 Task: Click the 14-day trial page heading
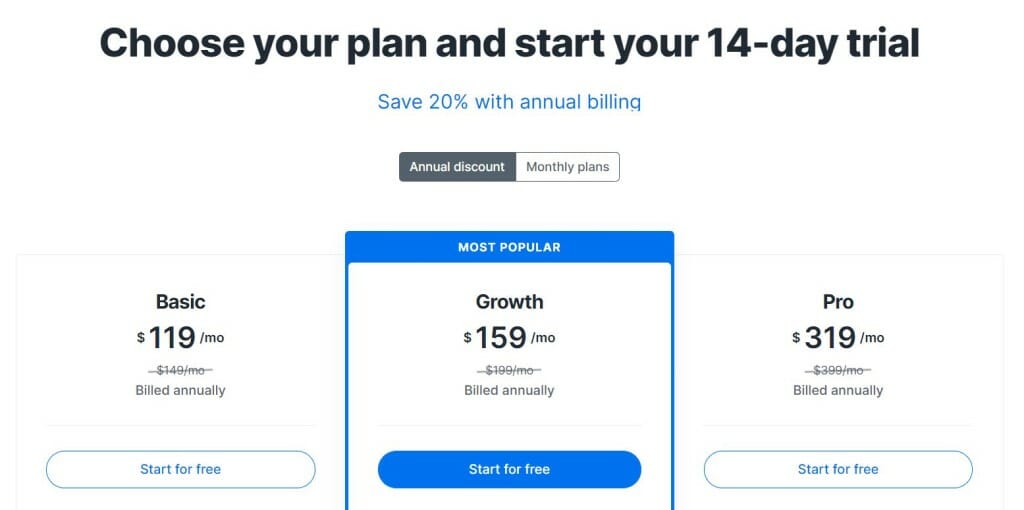[509, 44]
